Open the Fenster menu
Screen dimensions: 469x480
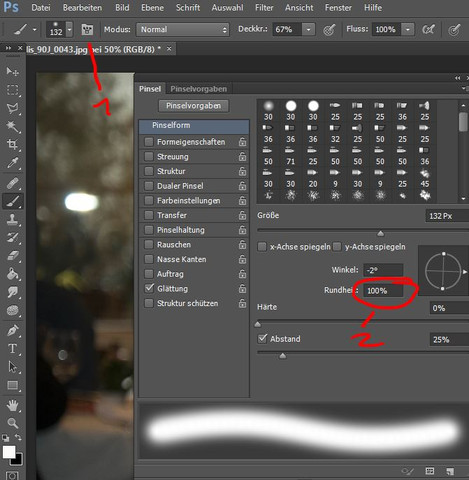[338, 8]
